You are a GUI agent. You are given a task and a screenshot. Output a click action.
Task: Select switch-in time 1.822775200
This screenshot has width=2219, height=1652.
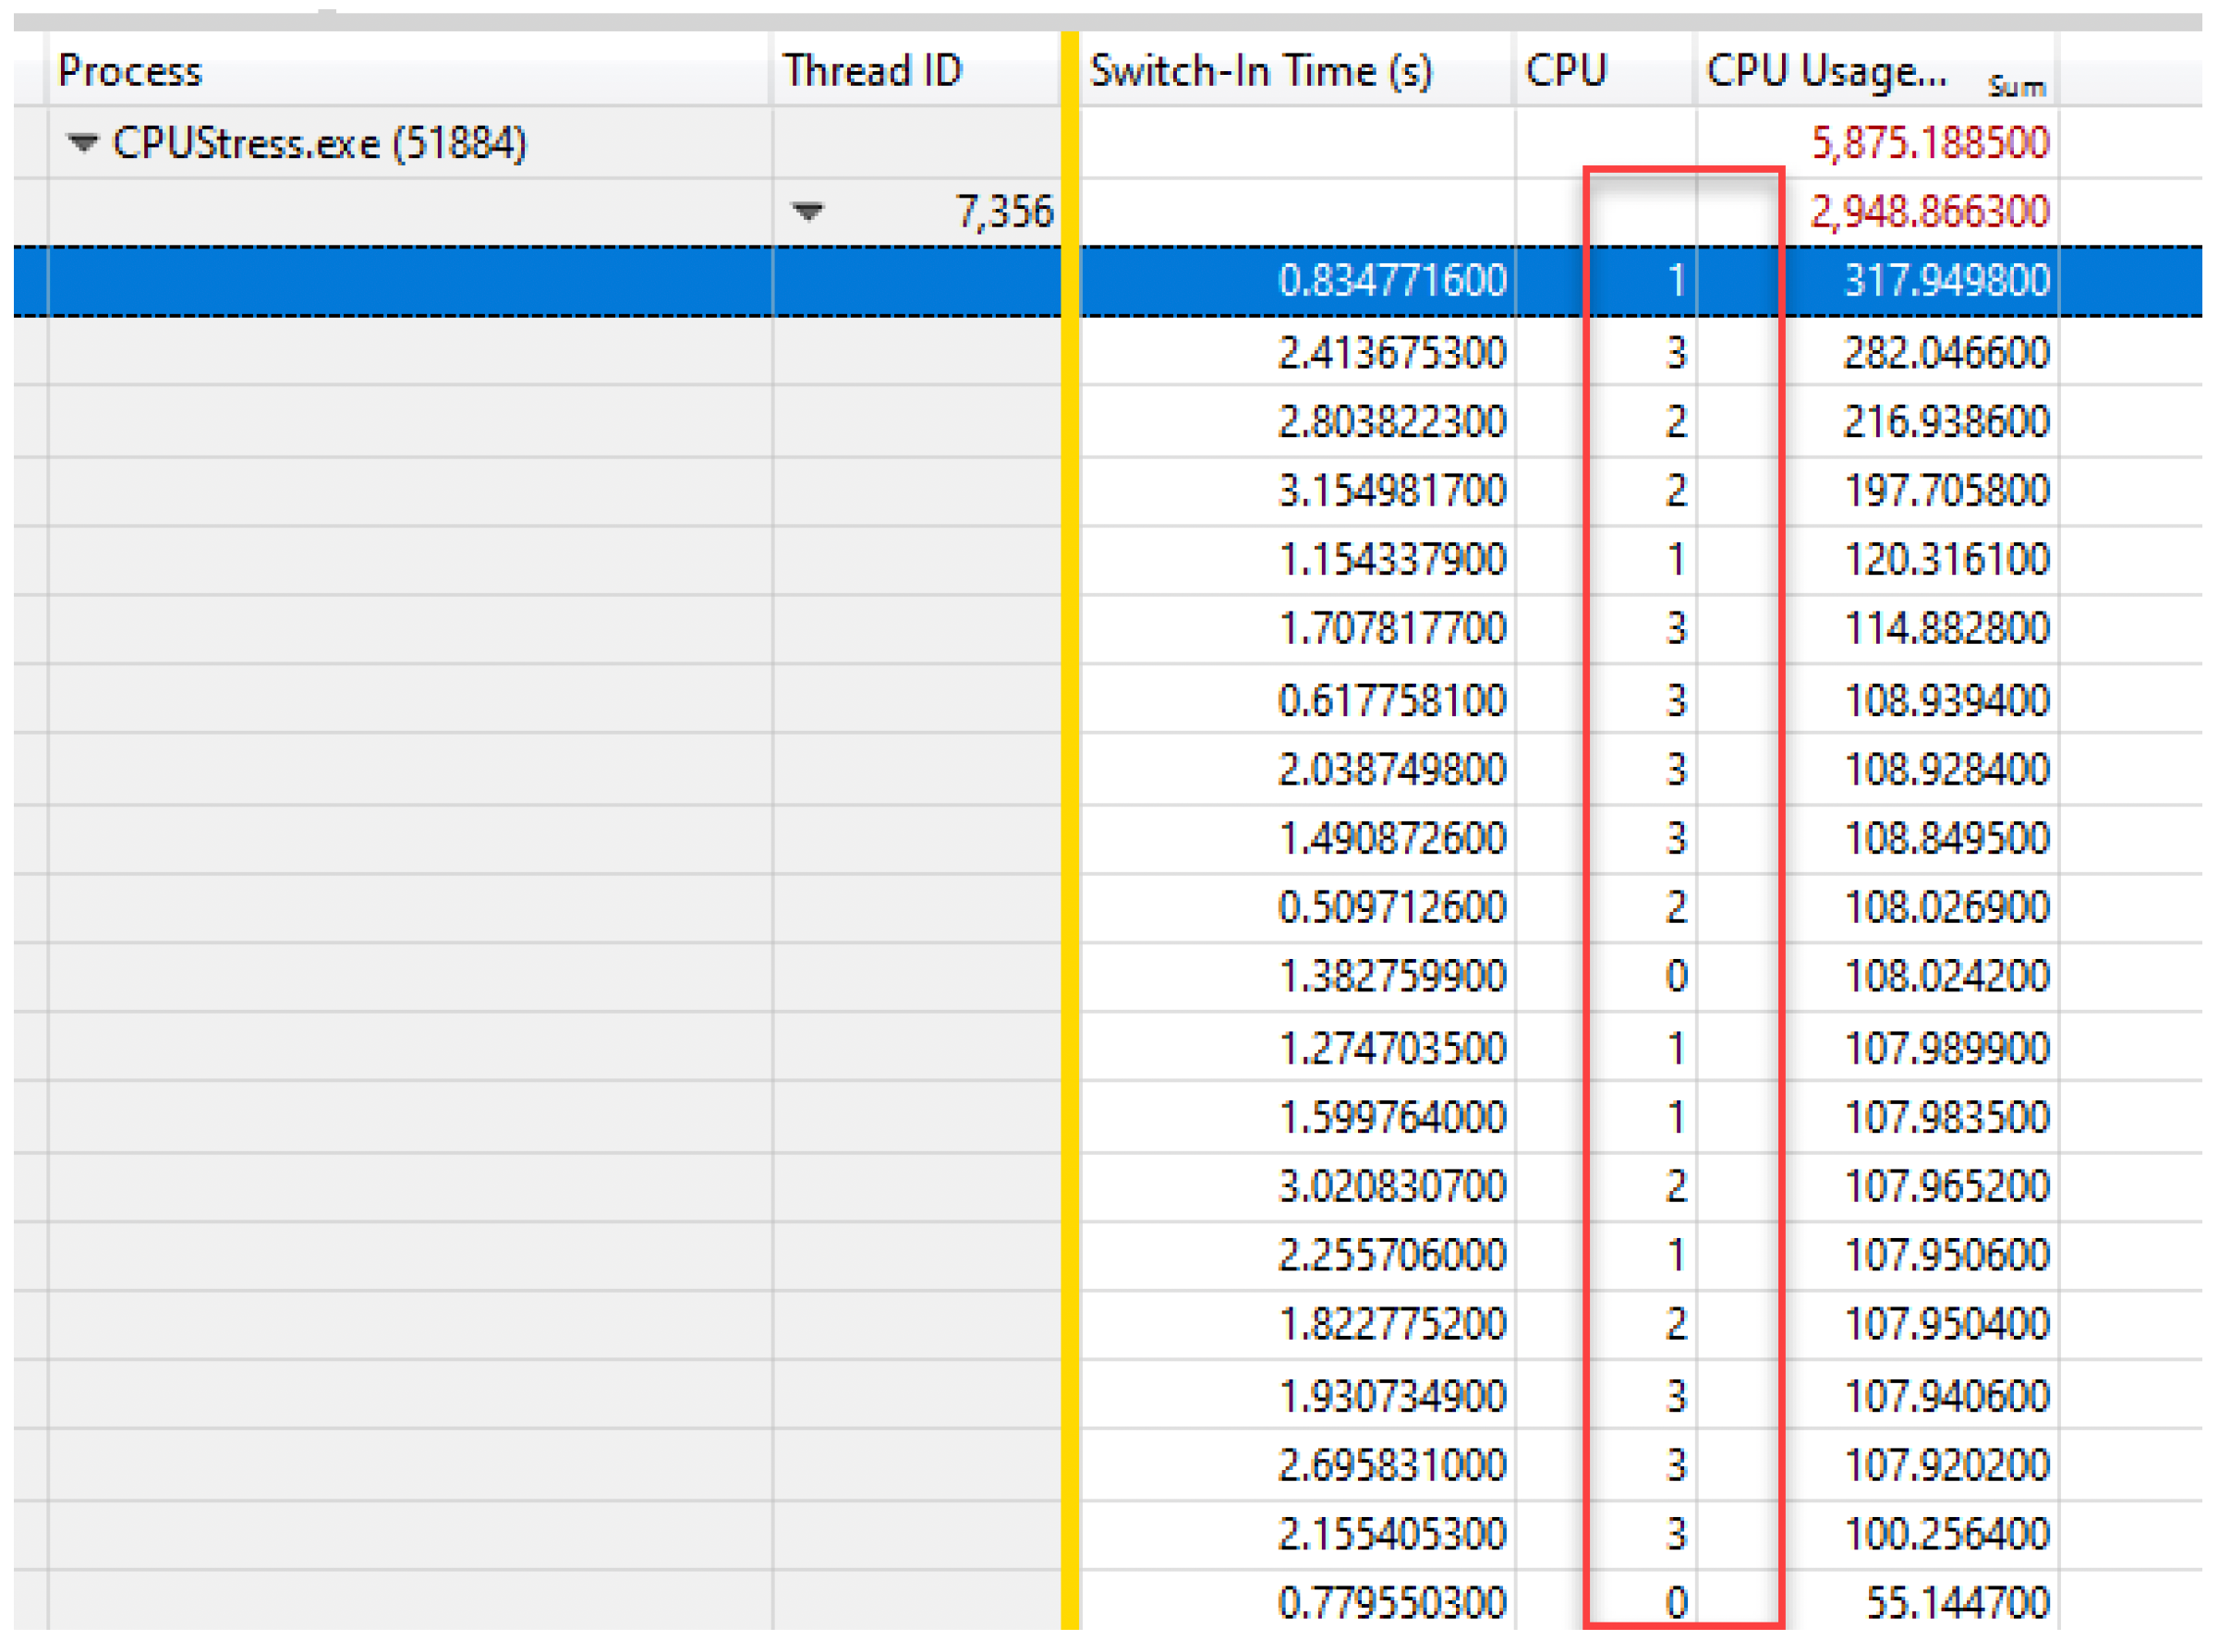(1392, 1324)
